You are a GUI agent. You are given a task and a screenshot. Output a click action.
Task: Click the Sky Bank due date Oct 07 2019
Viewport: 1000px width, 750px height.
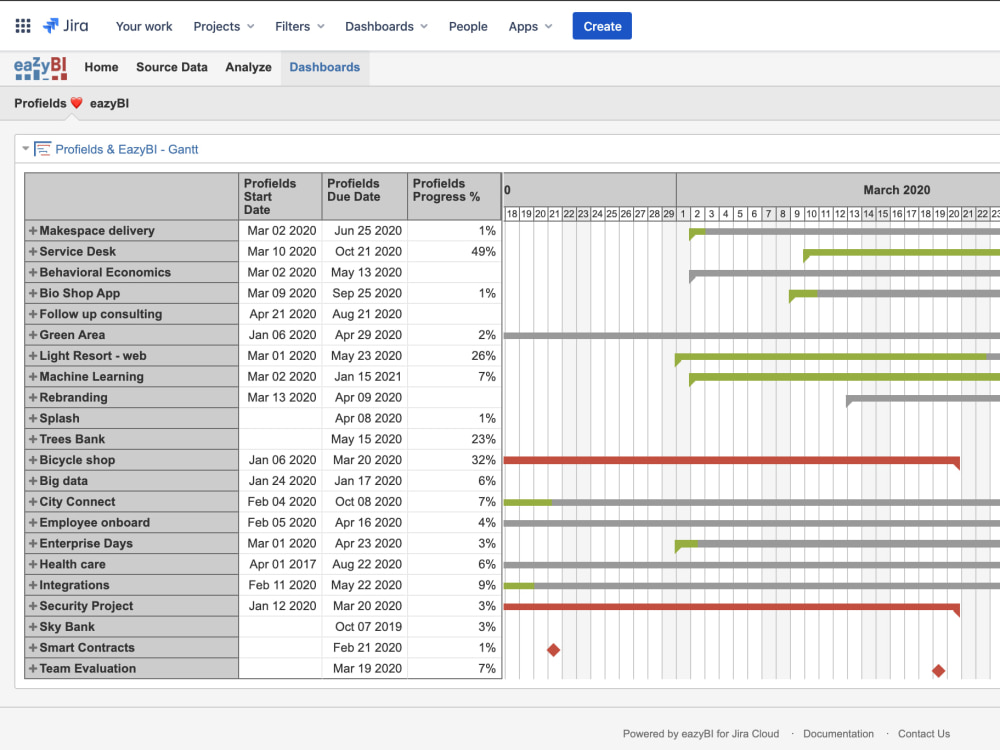click(x=365, y=626)
